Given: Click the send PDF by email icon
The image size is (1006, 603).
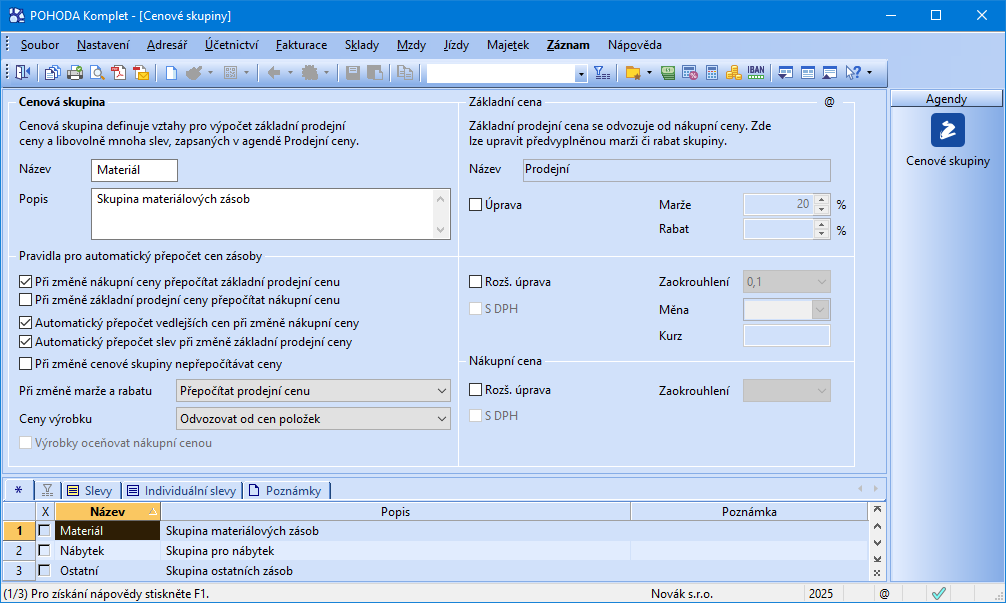Looking at the screenshot, I should click(141, 72).
